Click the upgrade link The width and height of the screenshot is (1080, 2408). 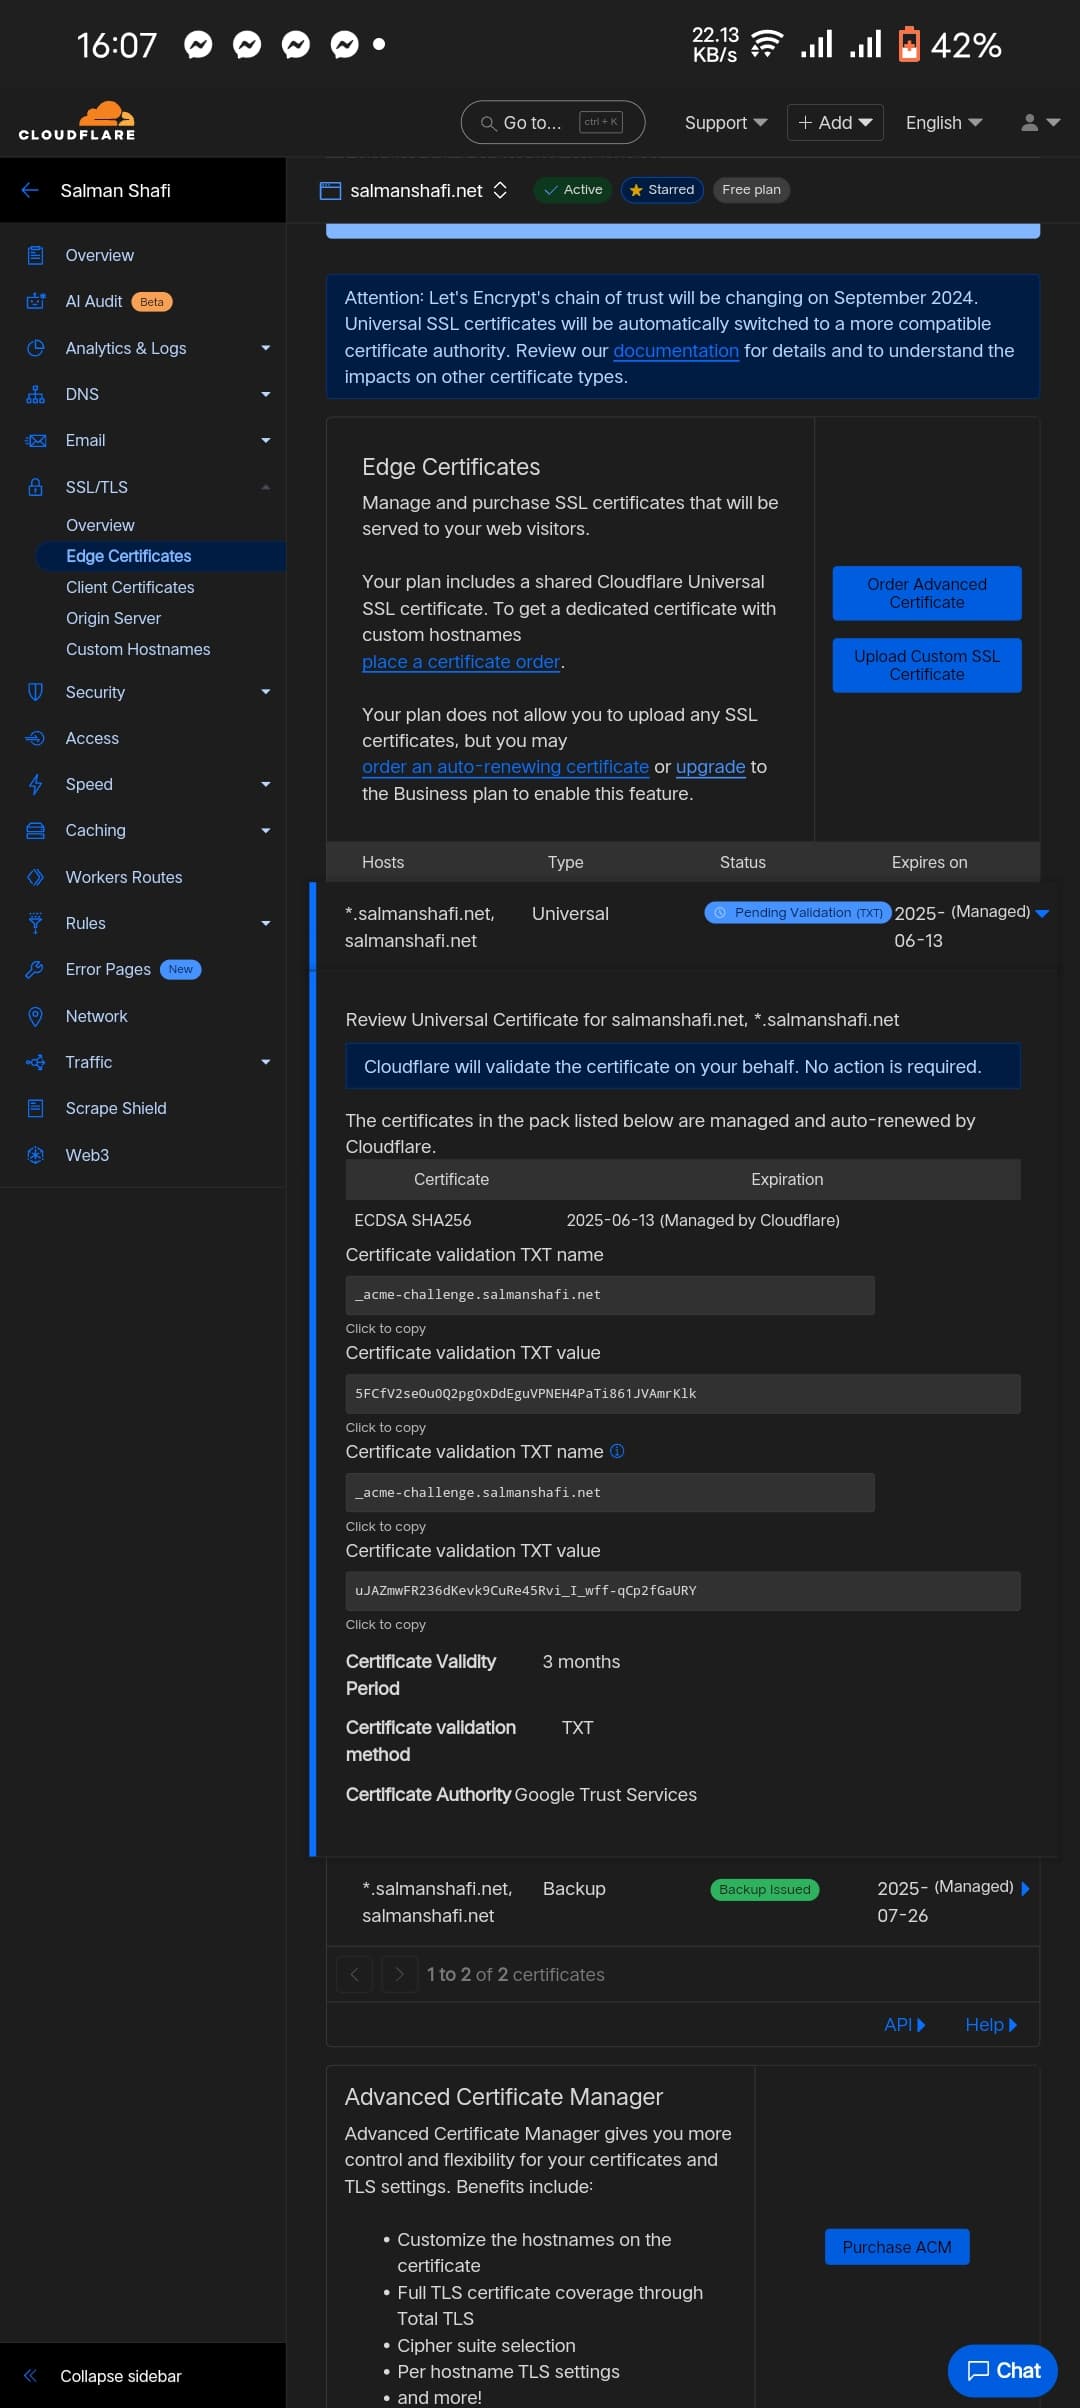(711, 767)
